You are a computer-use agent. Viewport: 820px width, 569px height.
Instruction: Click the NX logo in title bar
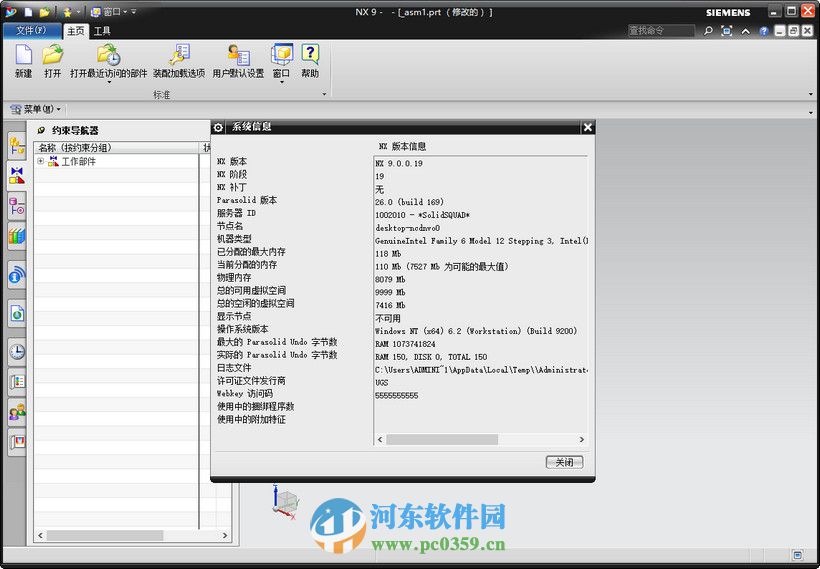10,12
